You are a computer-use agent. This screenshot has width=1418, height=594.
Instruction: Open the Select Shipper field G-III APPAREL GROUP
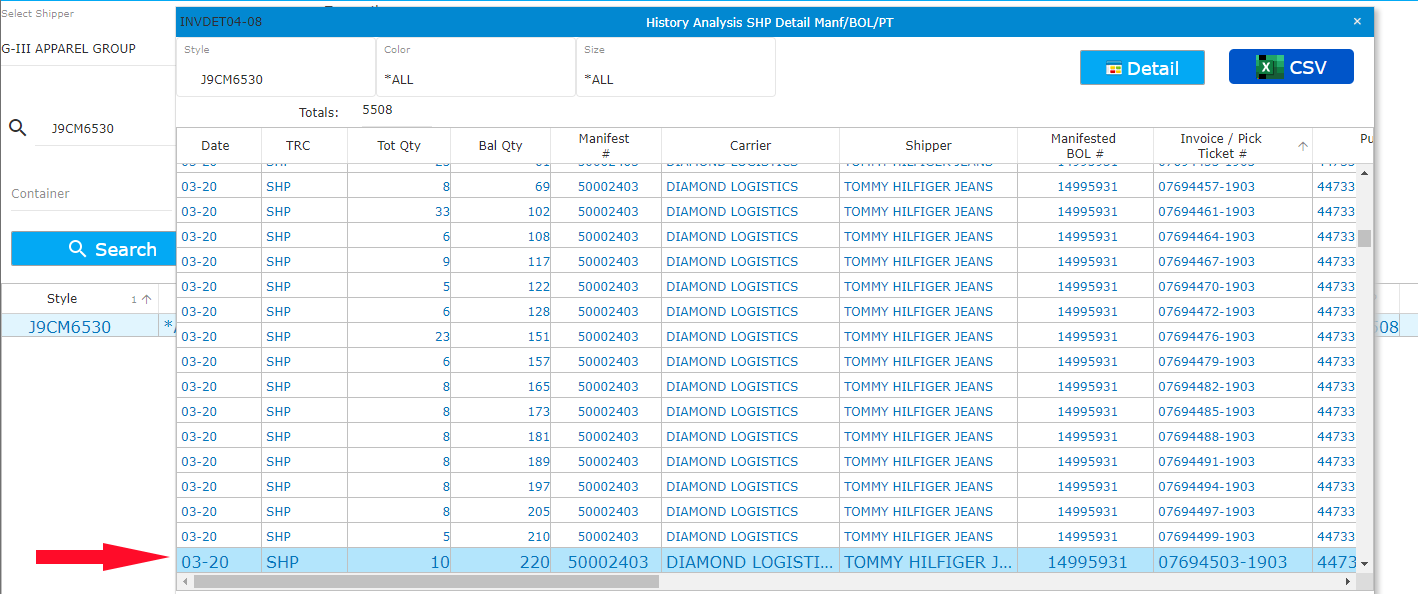tap(88, 48)
